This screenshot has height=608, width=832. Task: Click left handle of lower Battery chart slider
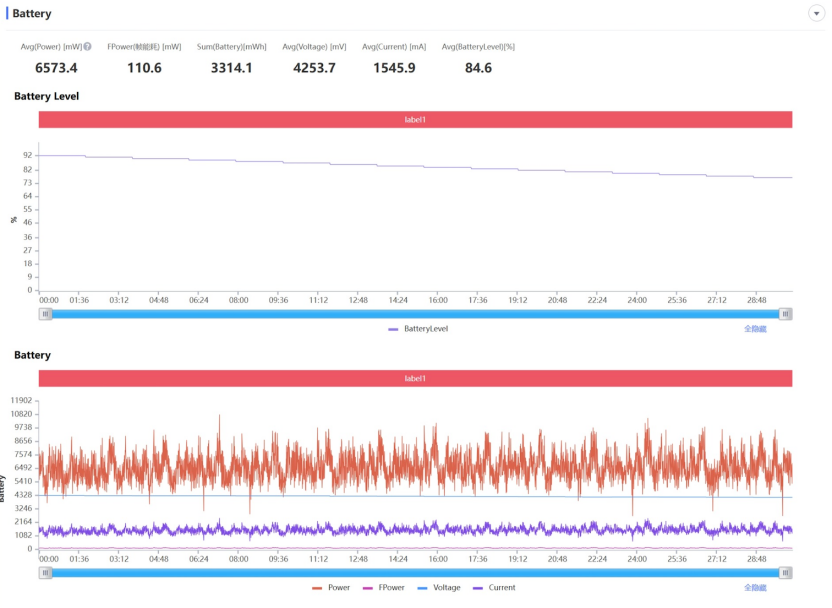[45, 573]
